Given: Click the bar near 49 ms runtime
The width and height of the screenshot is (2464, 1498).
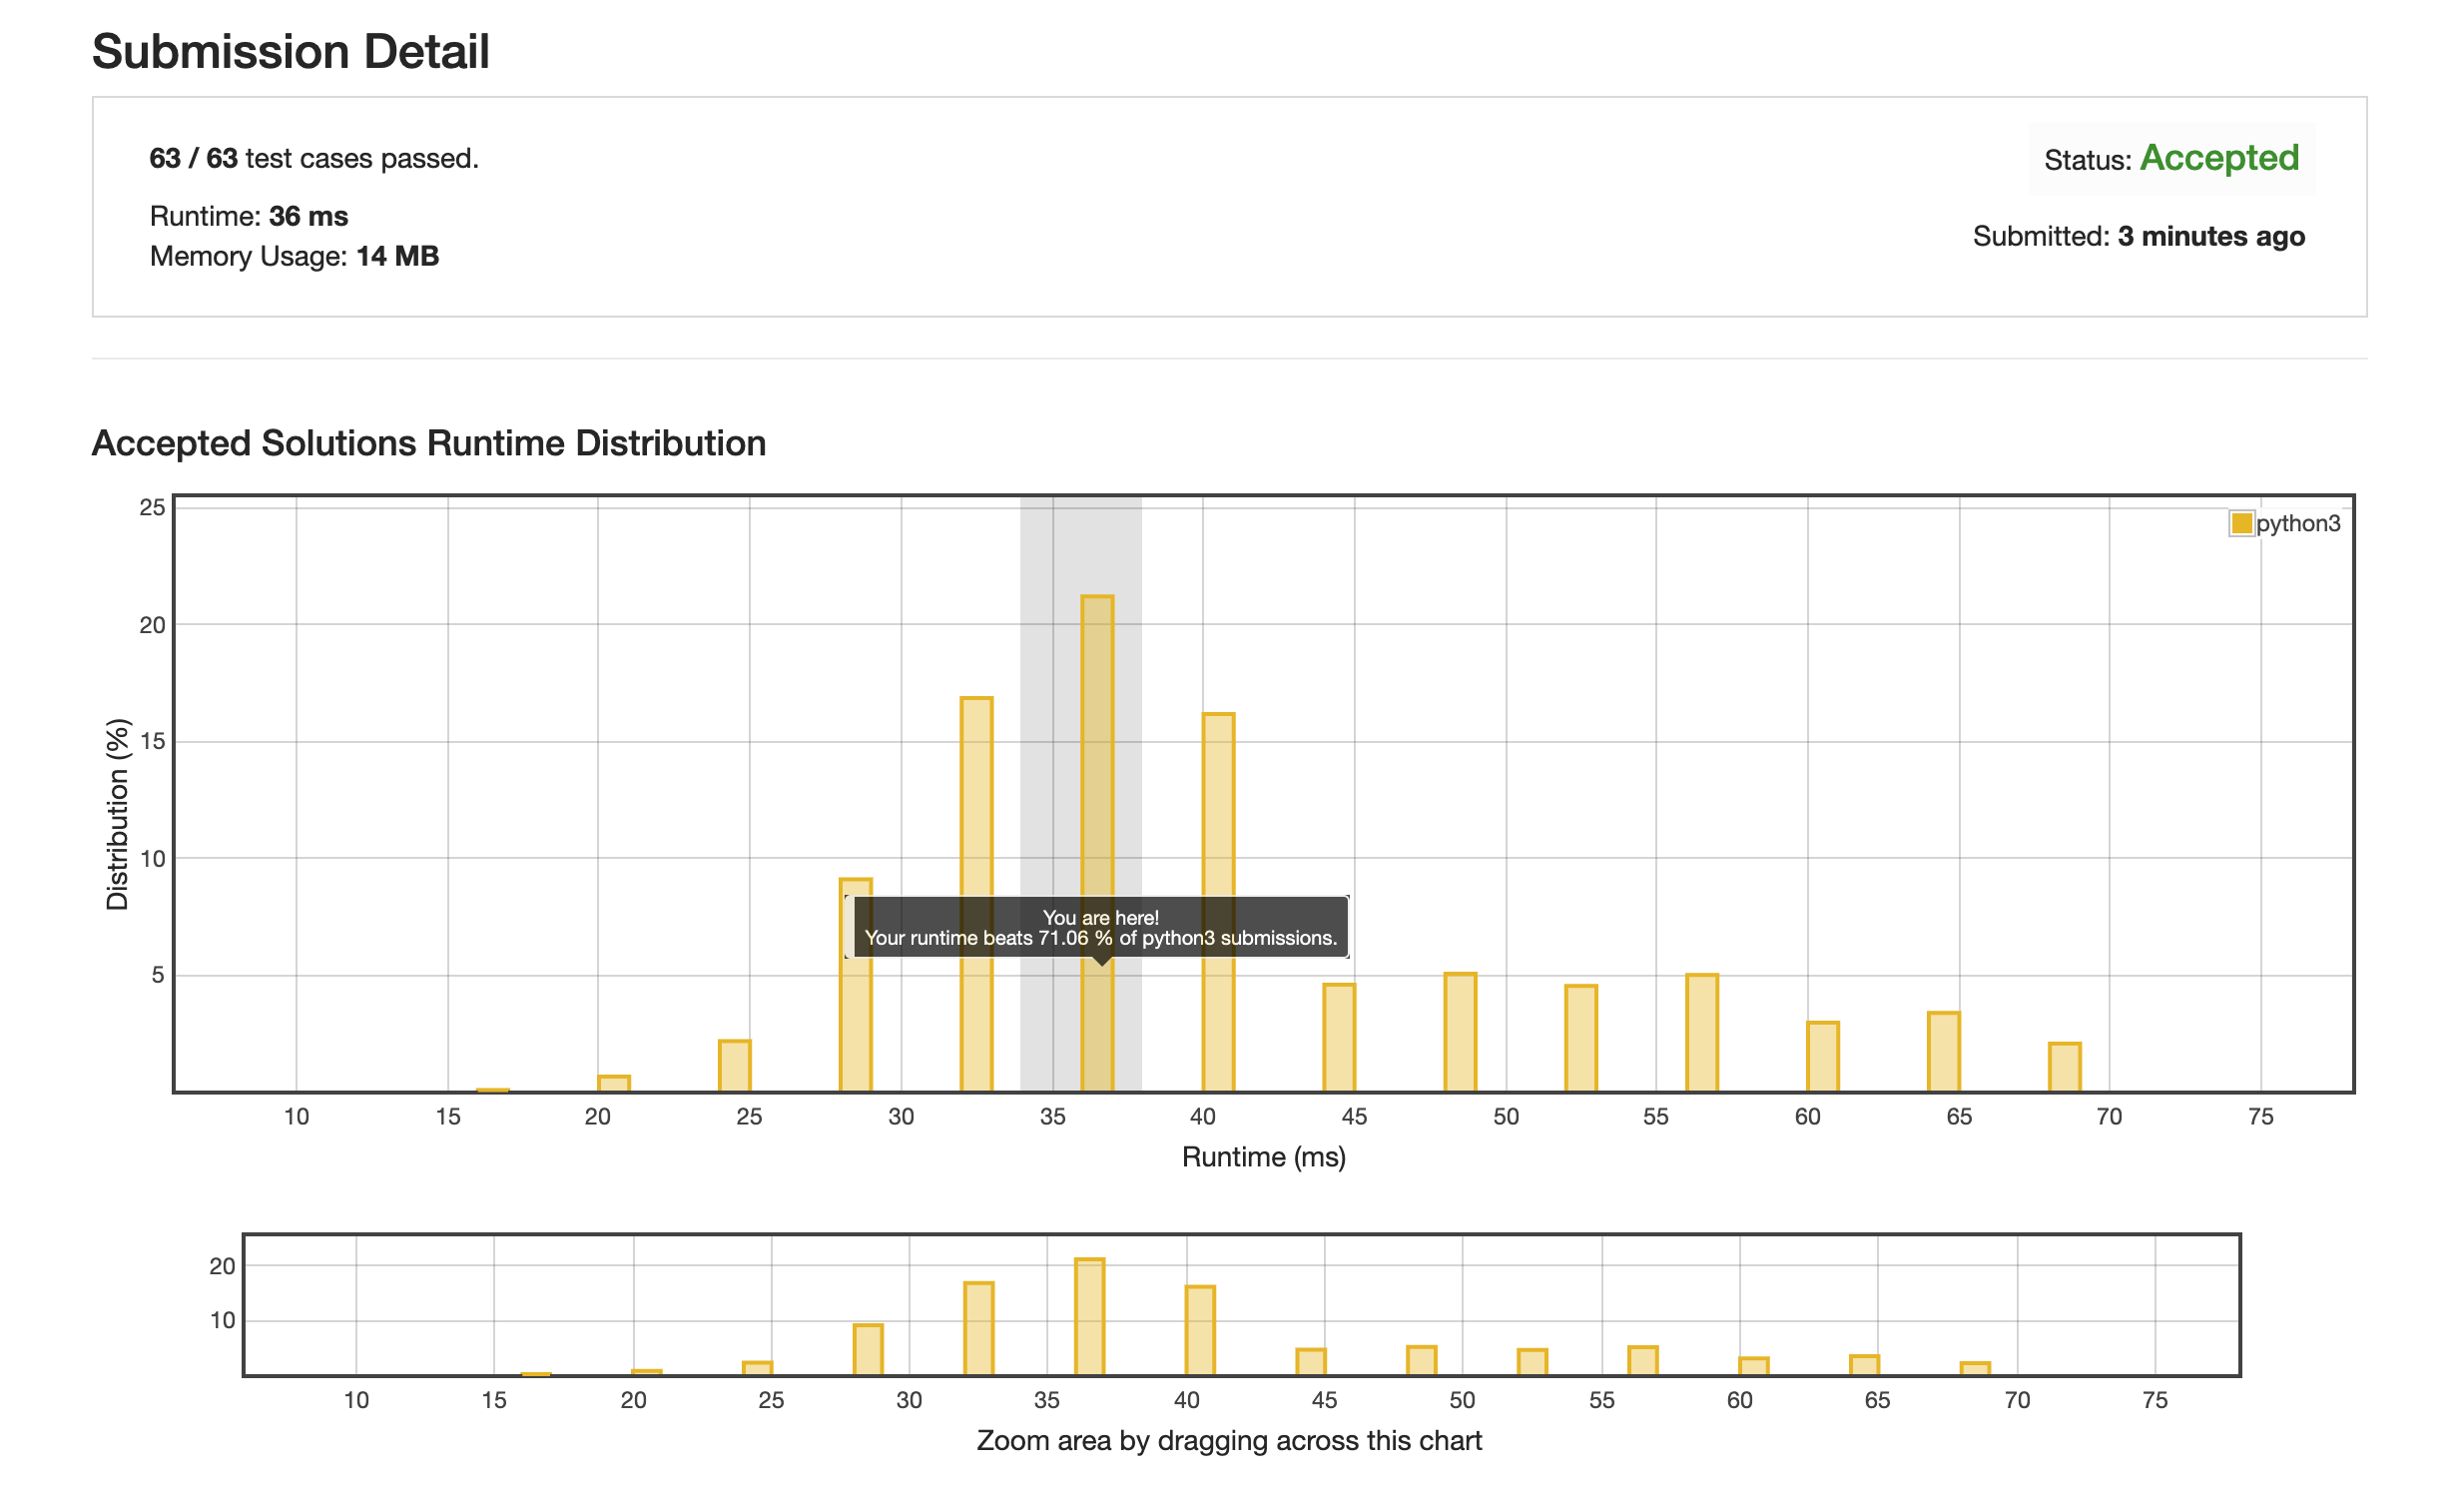Looking at the screenshot, I should [x=1460, y=1032].
